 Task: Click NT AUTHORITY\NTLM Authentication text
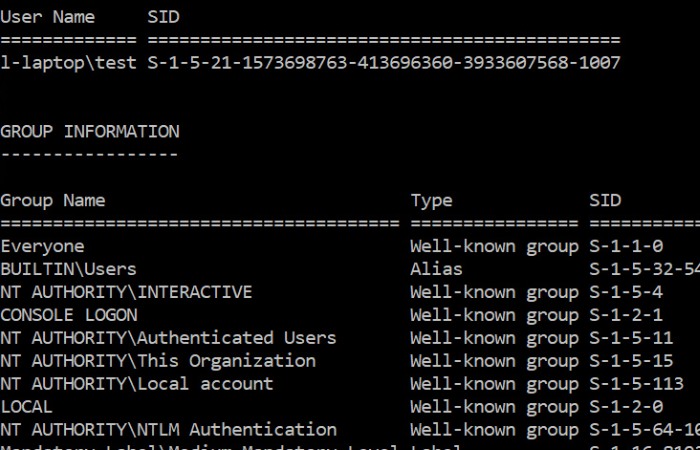(168, 430)
